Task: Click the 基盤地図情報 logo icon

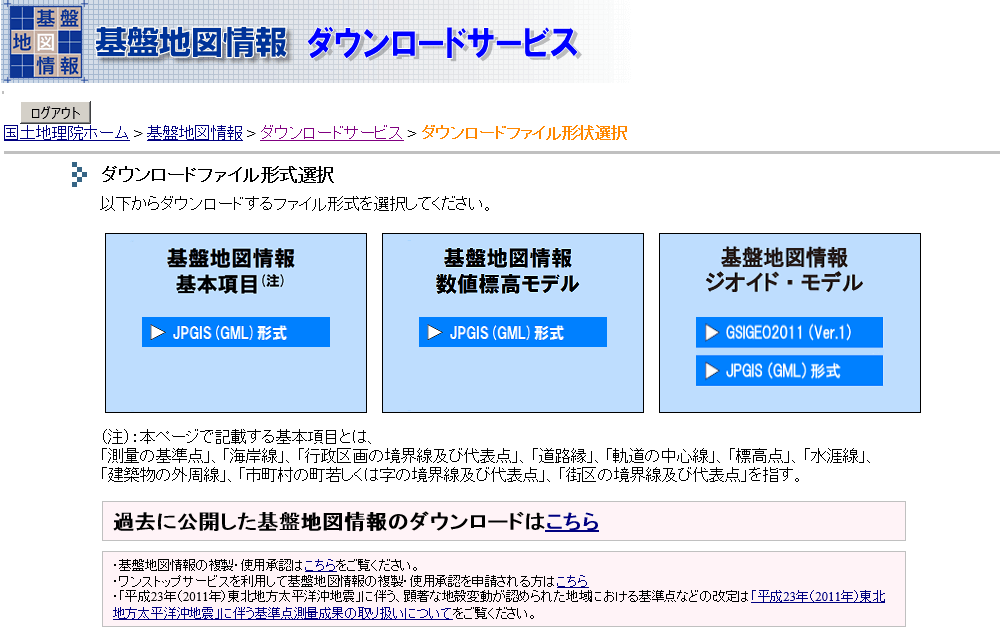Action: (46, 42)
